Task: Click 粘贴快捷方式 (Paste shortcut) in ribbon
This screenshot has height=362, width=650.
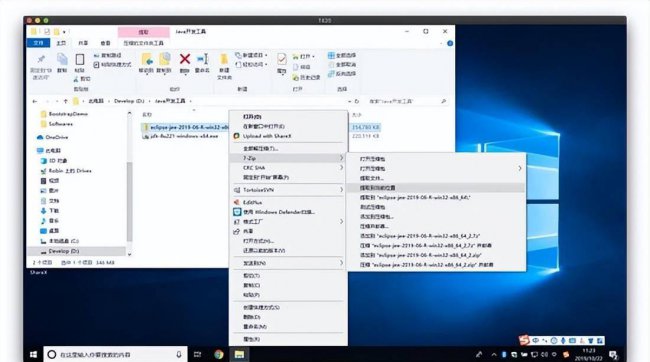Action: point(112,65)
